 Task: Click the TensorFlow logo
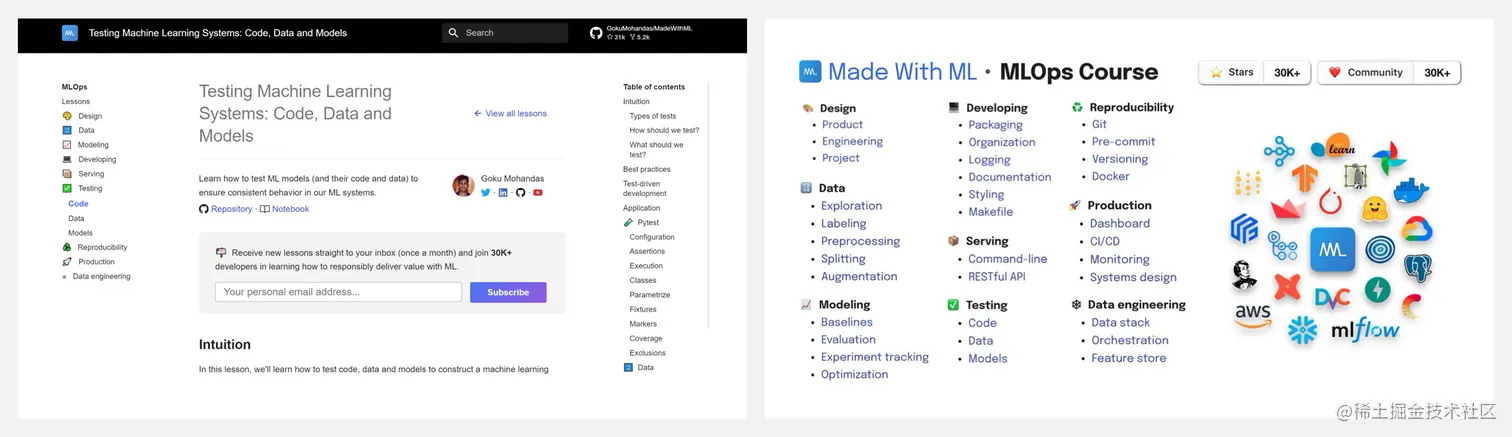point(1305,178)
